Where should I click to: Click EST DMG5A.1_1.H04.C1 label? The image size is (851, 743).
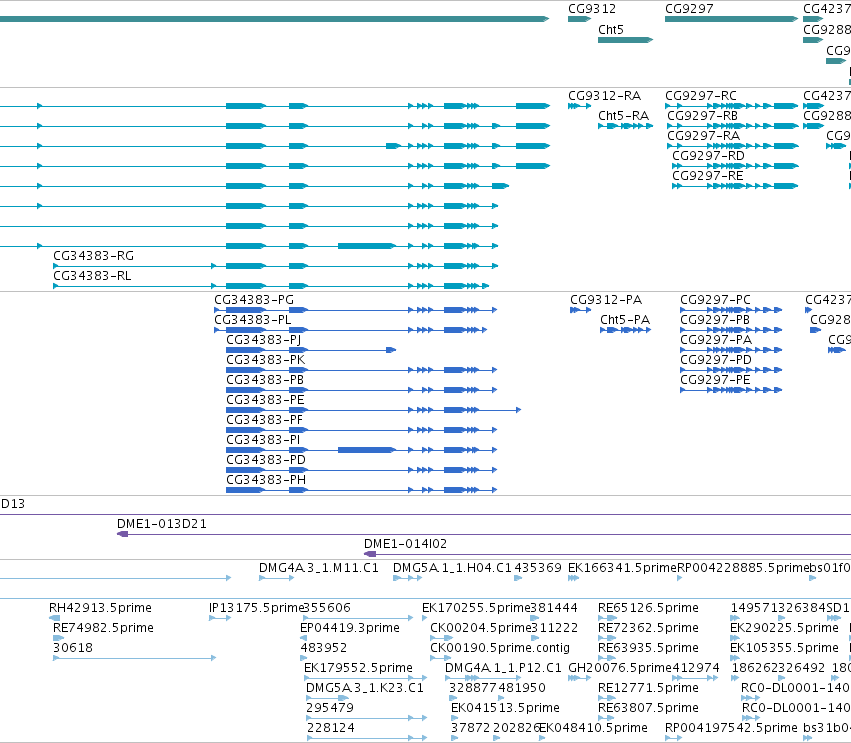[x=452, y=568]
